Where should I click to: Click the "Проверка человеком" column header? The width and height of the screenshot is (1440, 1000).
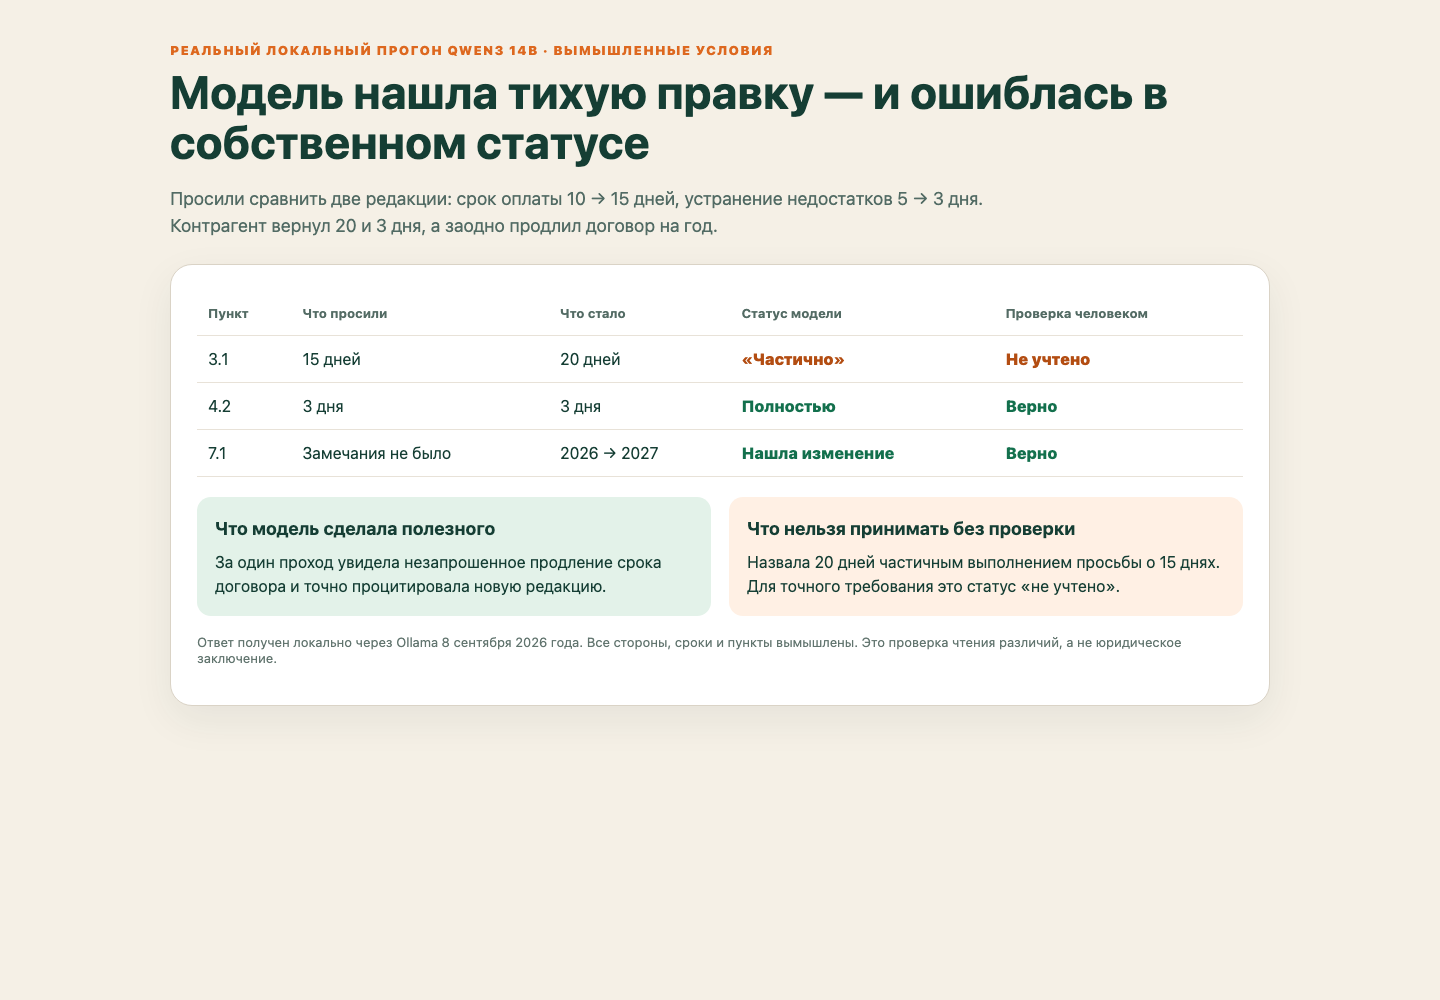1077,314
